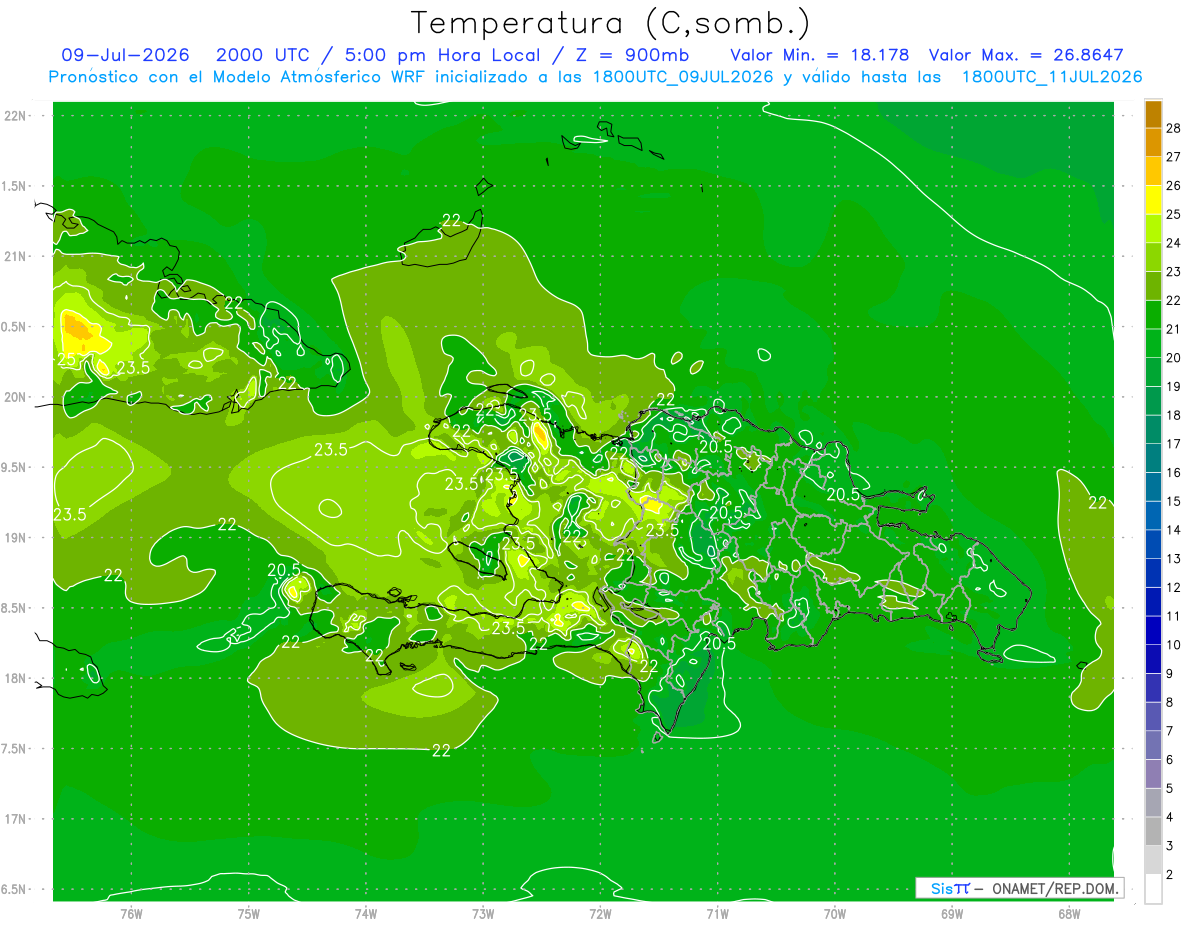Screen dimensions: 1200x927
Task: Click the 'Valor Min. = 18.178' readout
Action: 820,55
